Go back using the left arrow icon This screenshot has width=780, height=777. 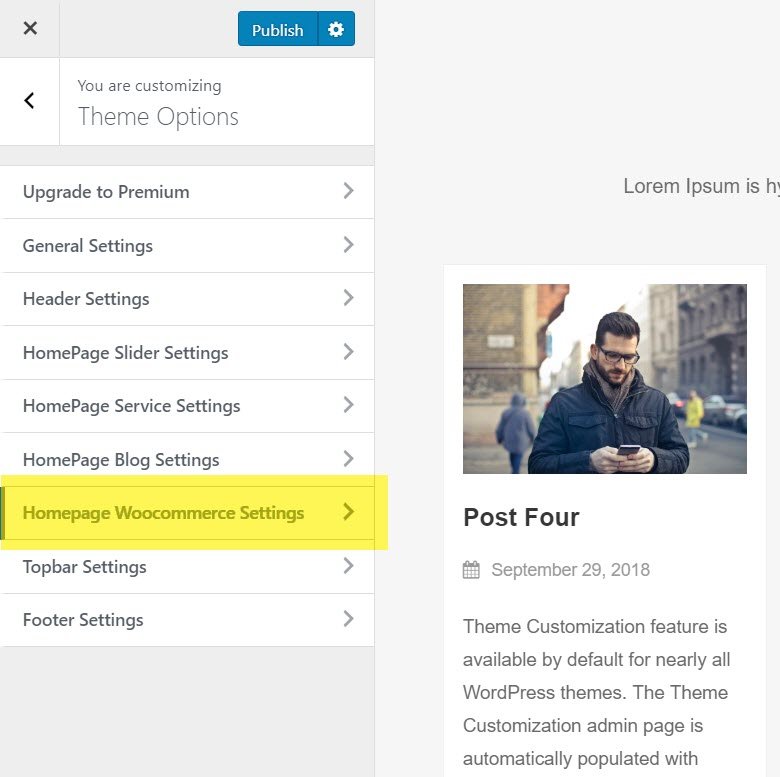click(29, 100)
